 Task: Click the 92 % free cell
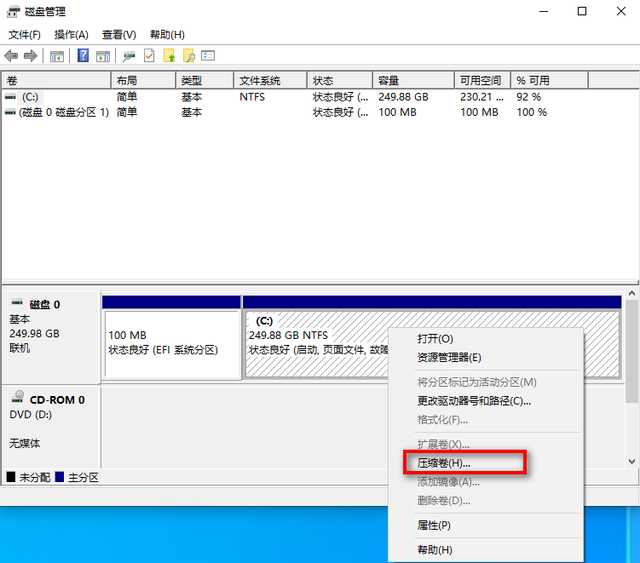529,97
